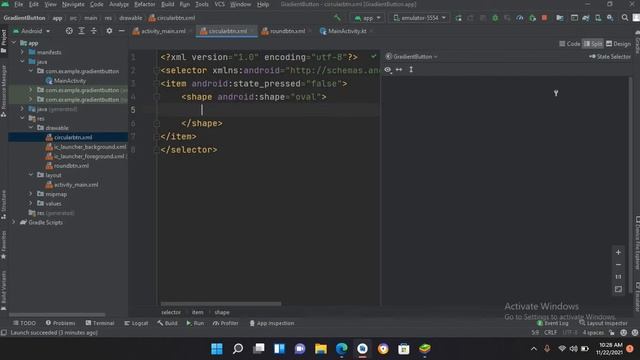Click the green Debug bug icon
Screen dimensions: 640x360
coord(495,18)
